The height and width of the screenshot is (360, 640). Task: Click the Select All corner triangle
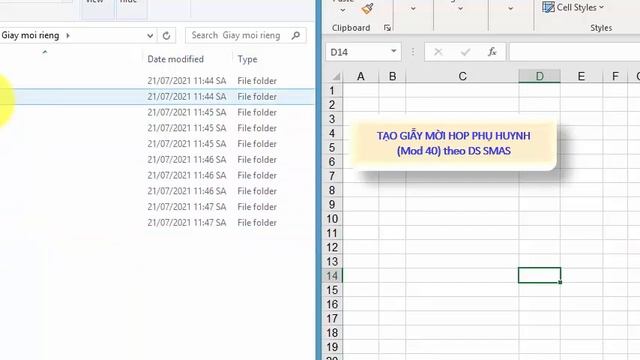coord(336,76)
